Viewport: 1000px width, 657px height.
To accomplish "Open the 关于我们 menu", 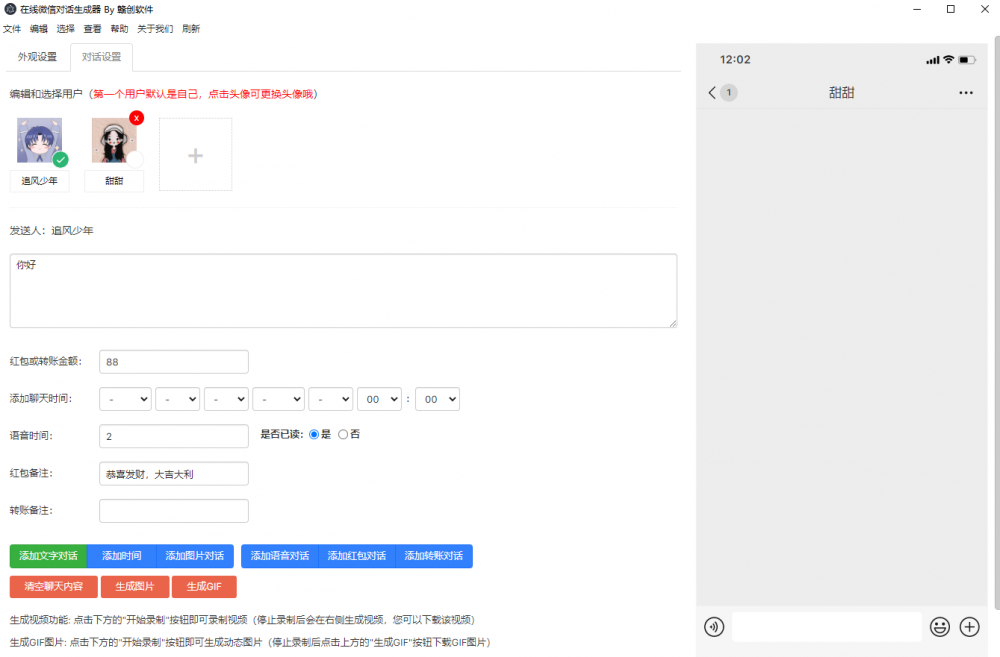I will [155, 29].
